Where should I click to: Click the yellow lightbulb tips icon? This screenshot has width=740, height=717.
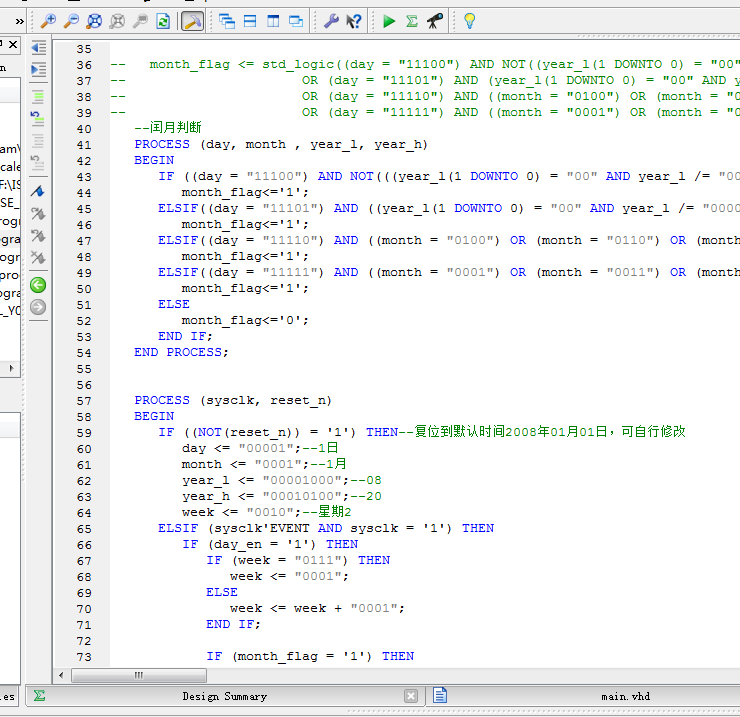coord(469,20)
